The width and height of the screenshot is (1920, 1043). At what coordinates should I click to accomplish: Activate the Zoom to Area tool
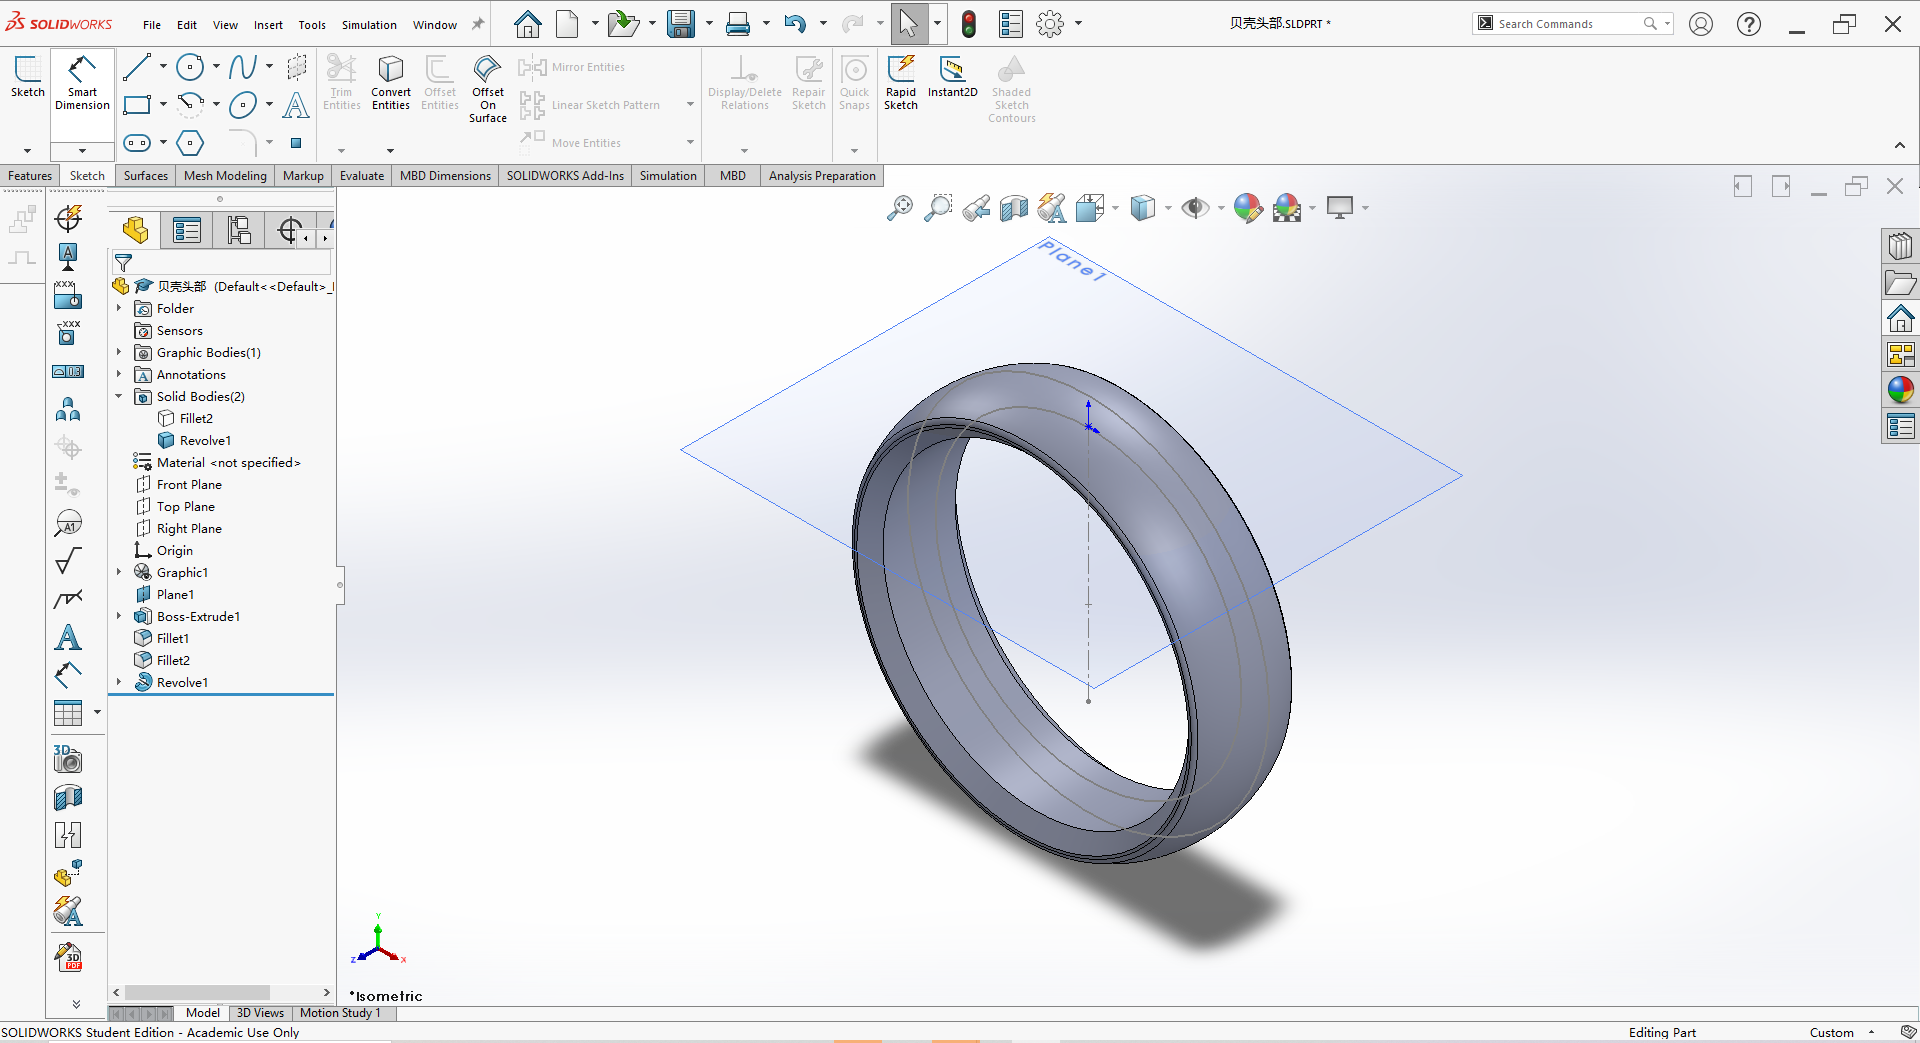click(x=937, y=207)
